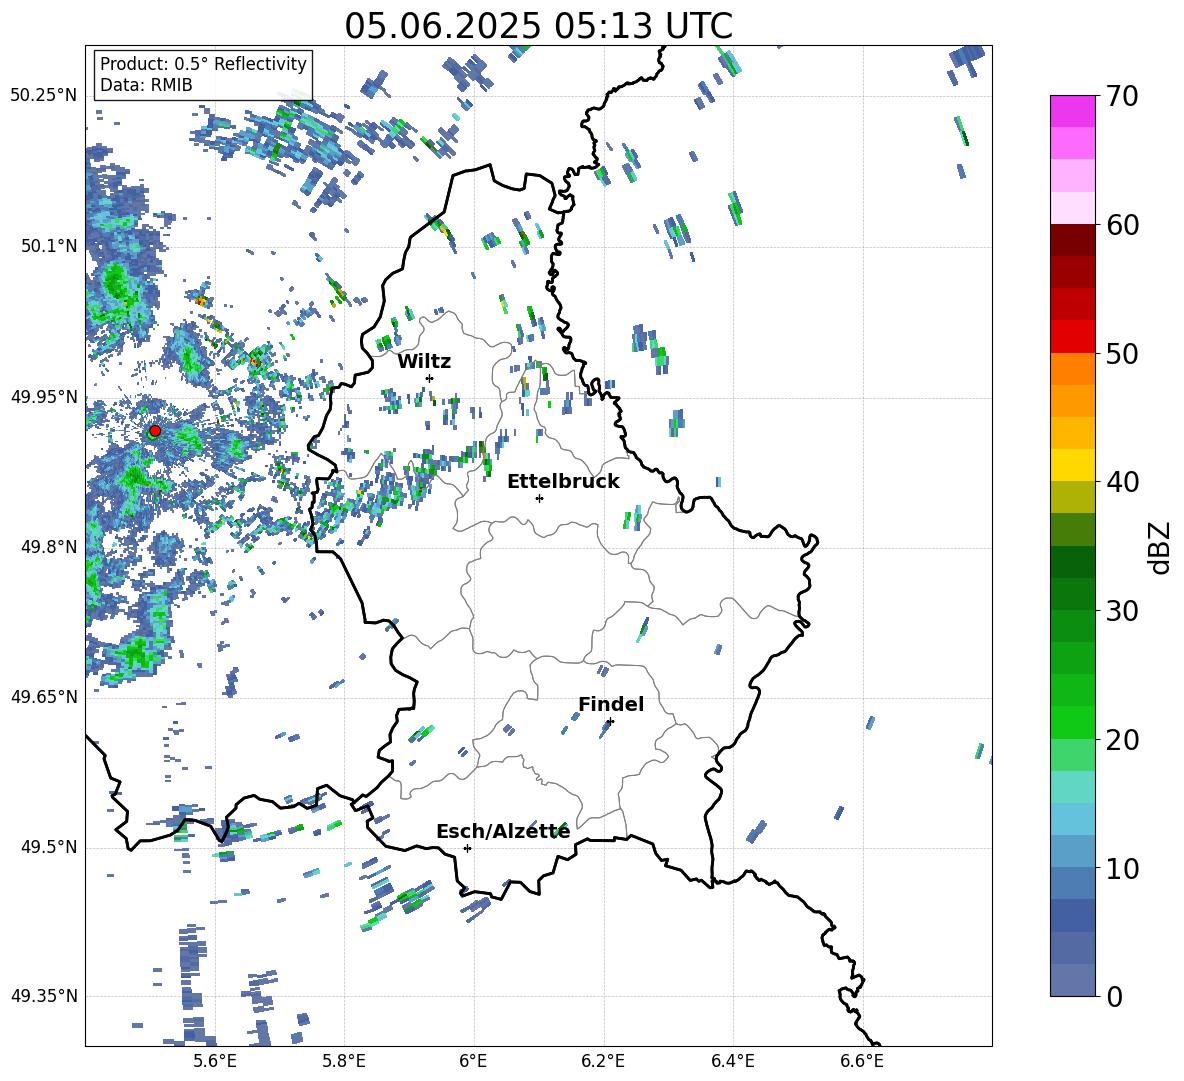Image resolution: width=1184 pixels, height=1081 pixels.
Task: Click the 49.5°N latitude label
Action: point(50,847)
